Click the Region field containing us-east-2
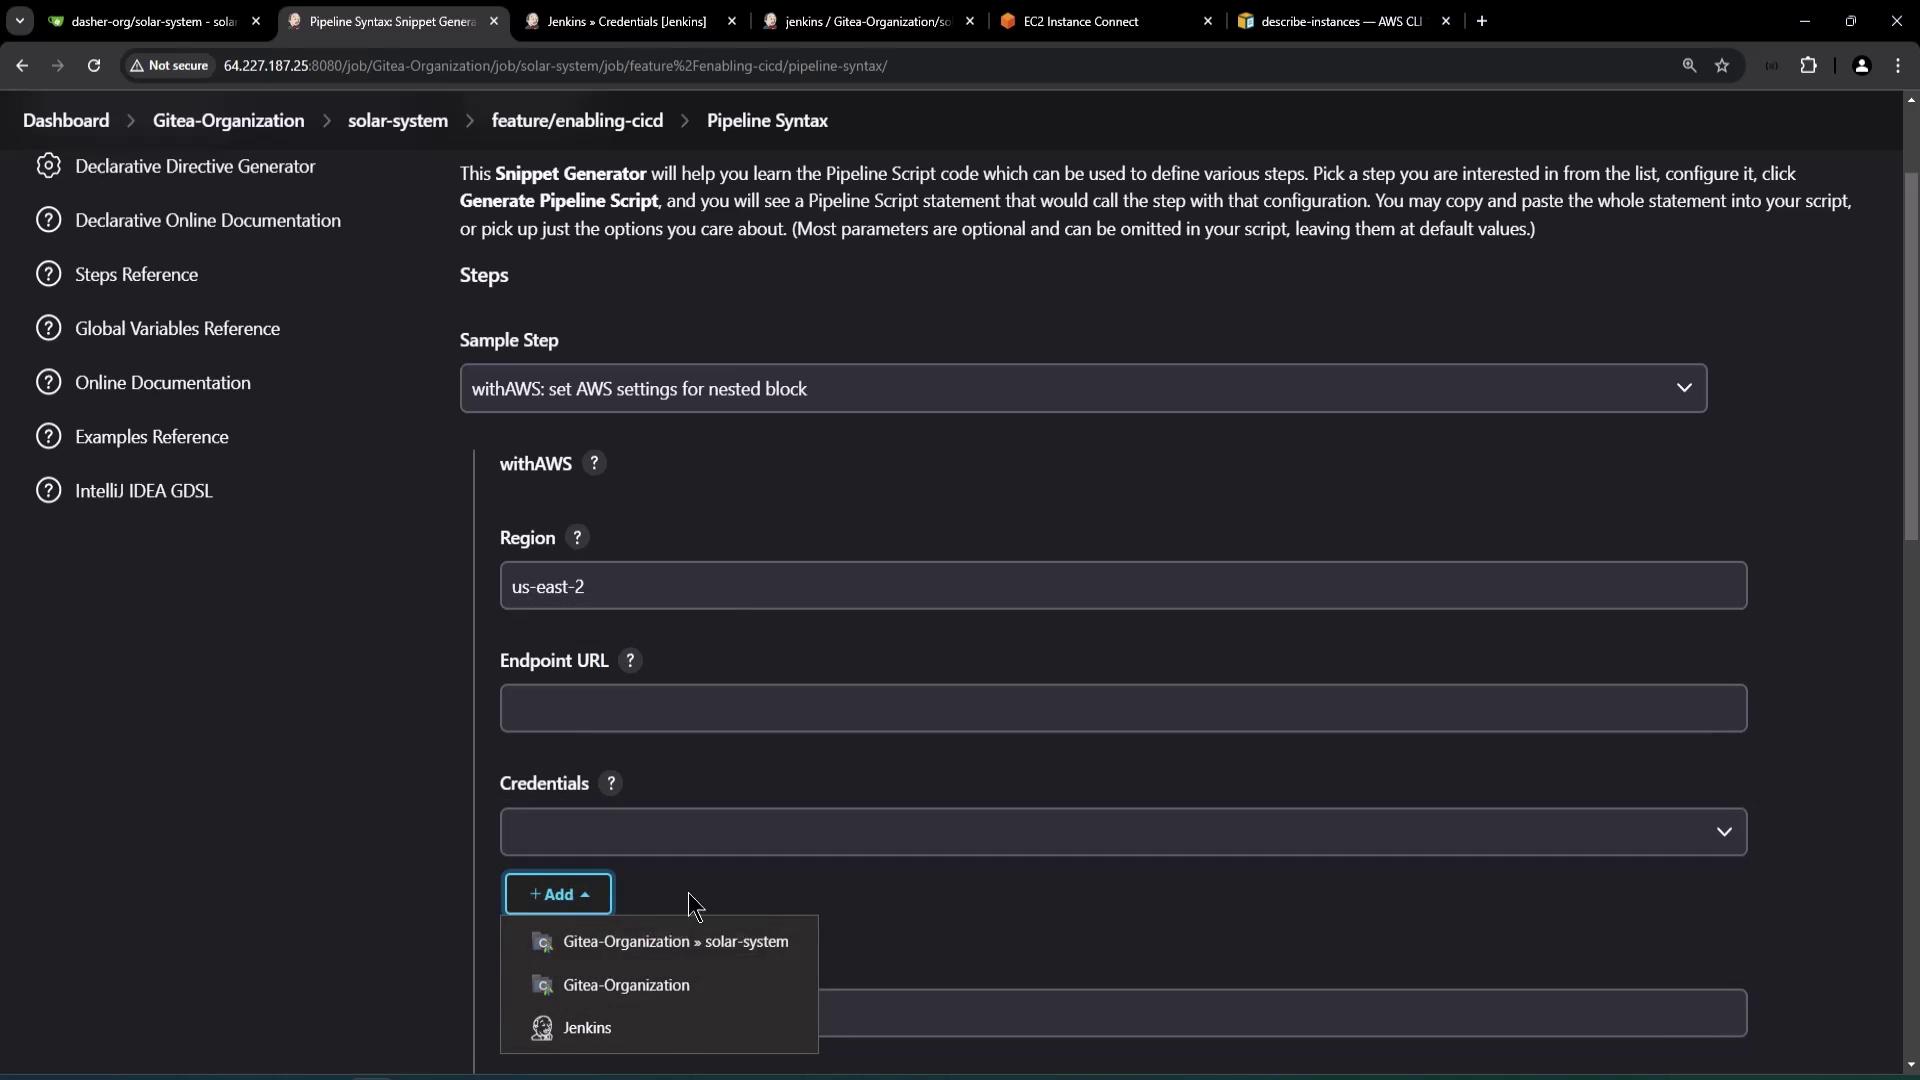 (x=1123, y=586)
